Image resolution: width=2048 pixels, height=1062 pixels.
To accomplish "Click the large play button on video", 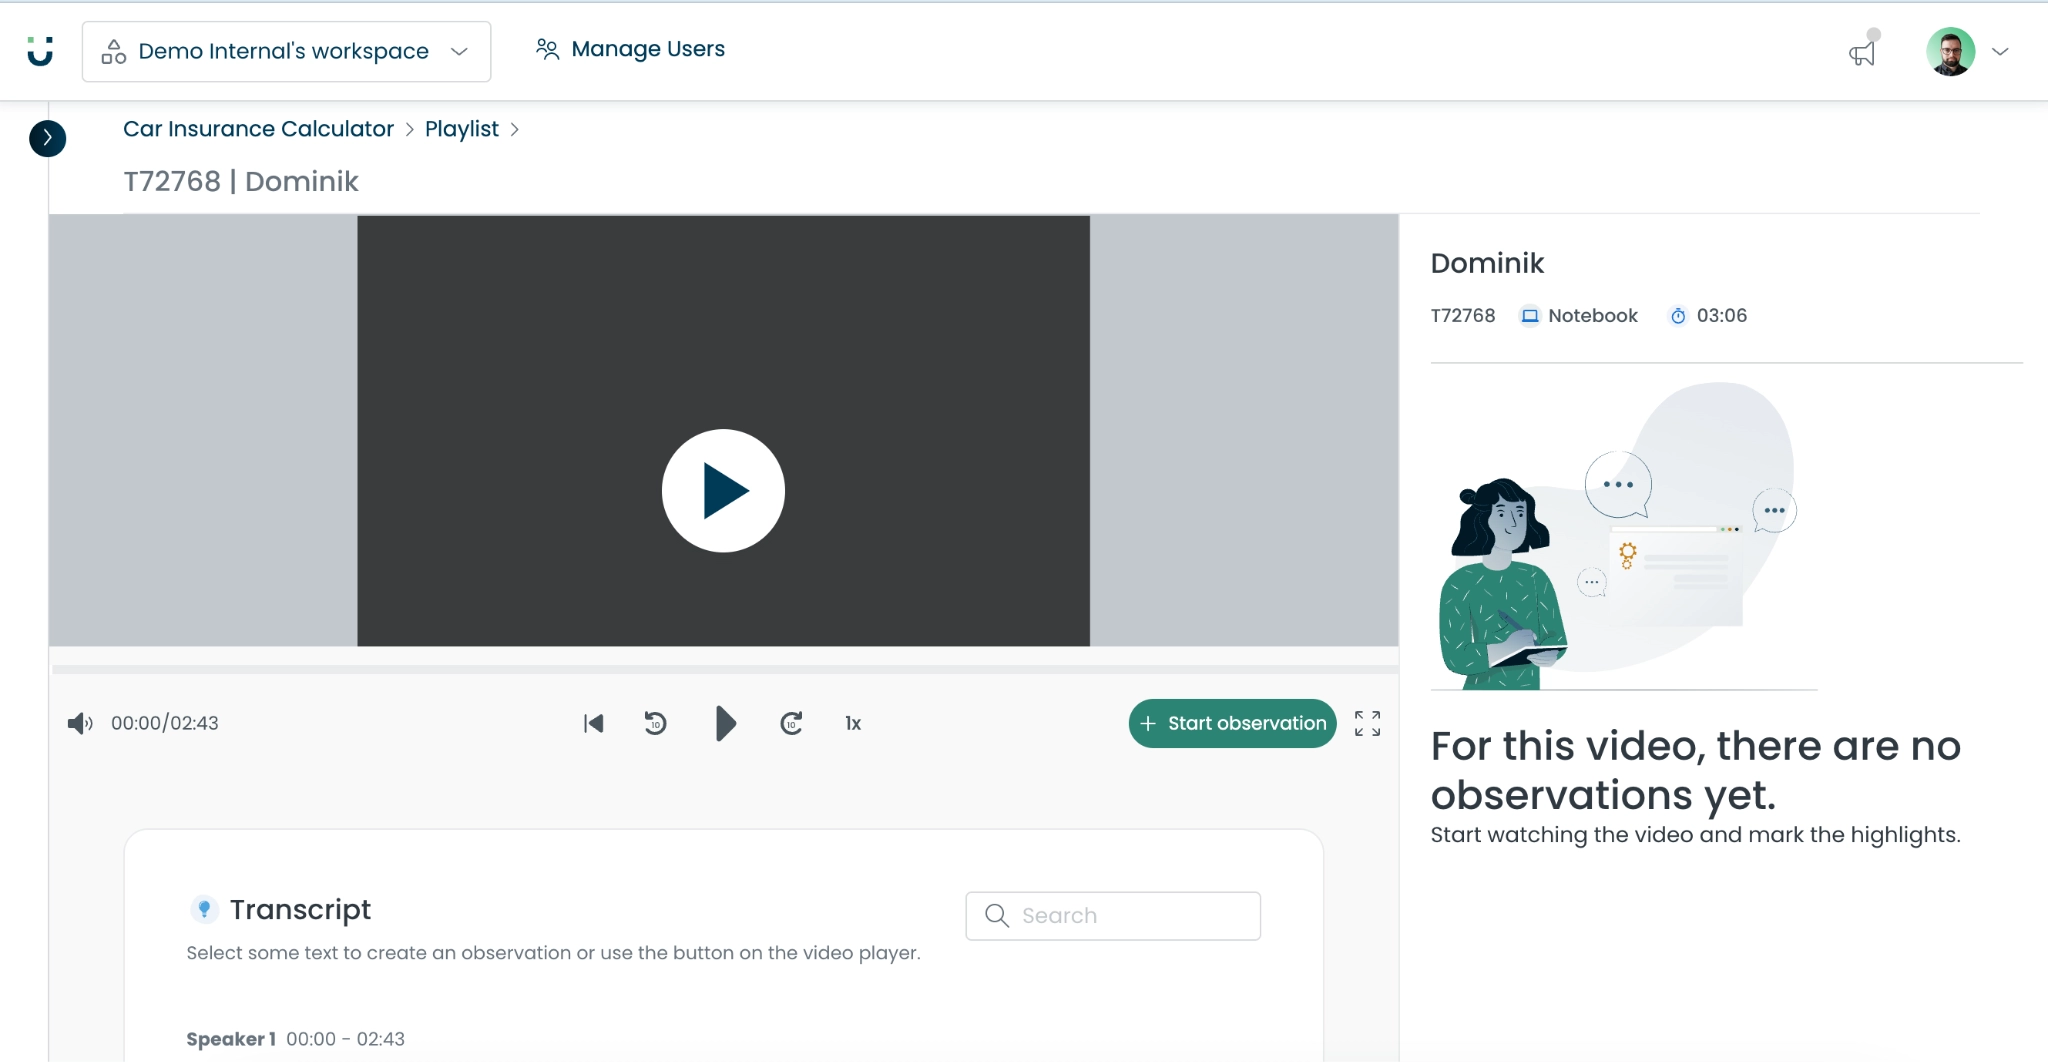I will click(723, 491).
